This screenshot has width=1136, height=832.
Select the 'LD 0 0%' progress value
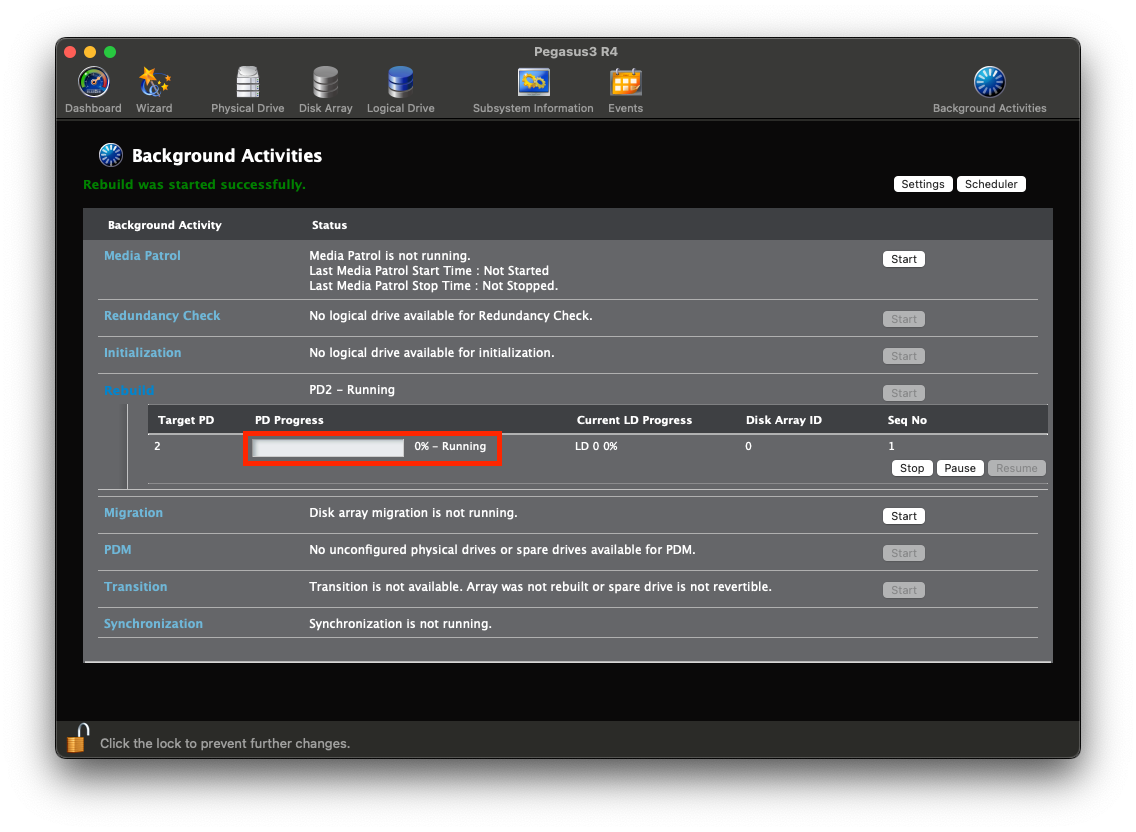(596, 446)
